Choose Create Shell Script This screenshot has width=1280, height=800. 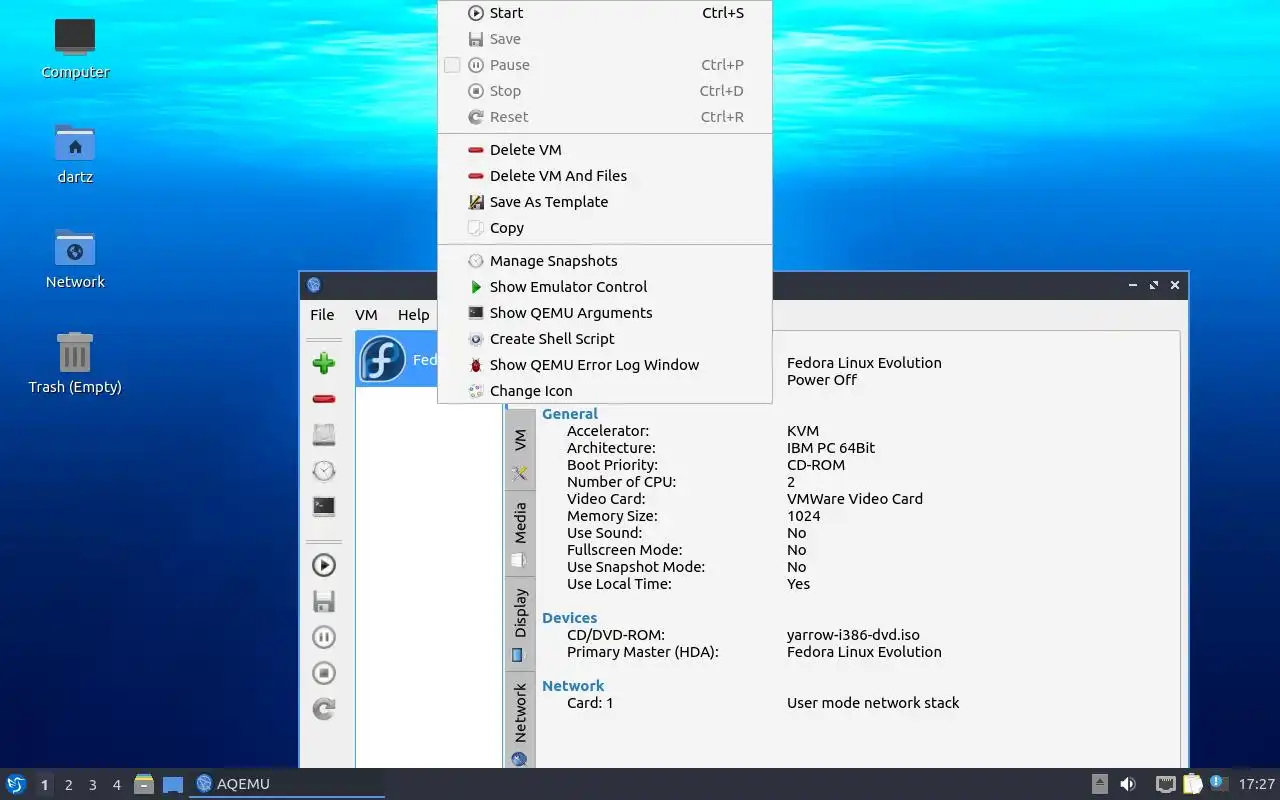pos(605,339)
